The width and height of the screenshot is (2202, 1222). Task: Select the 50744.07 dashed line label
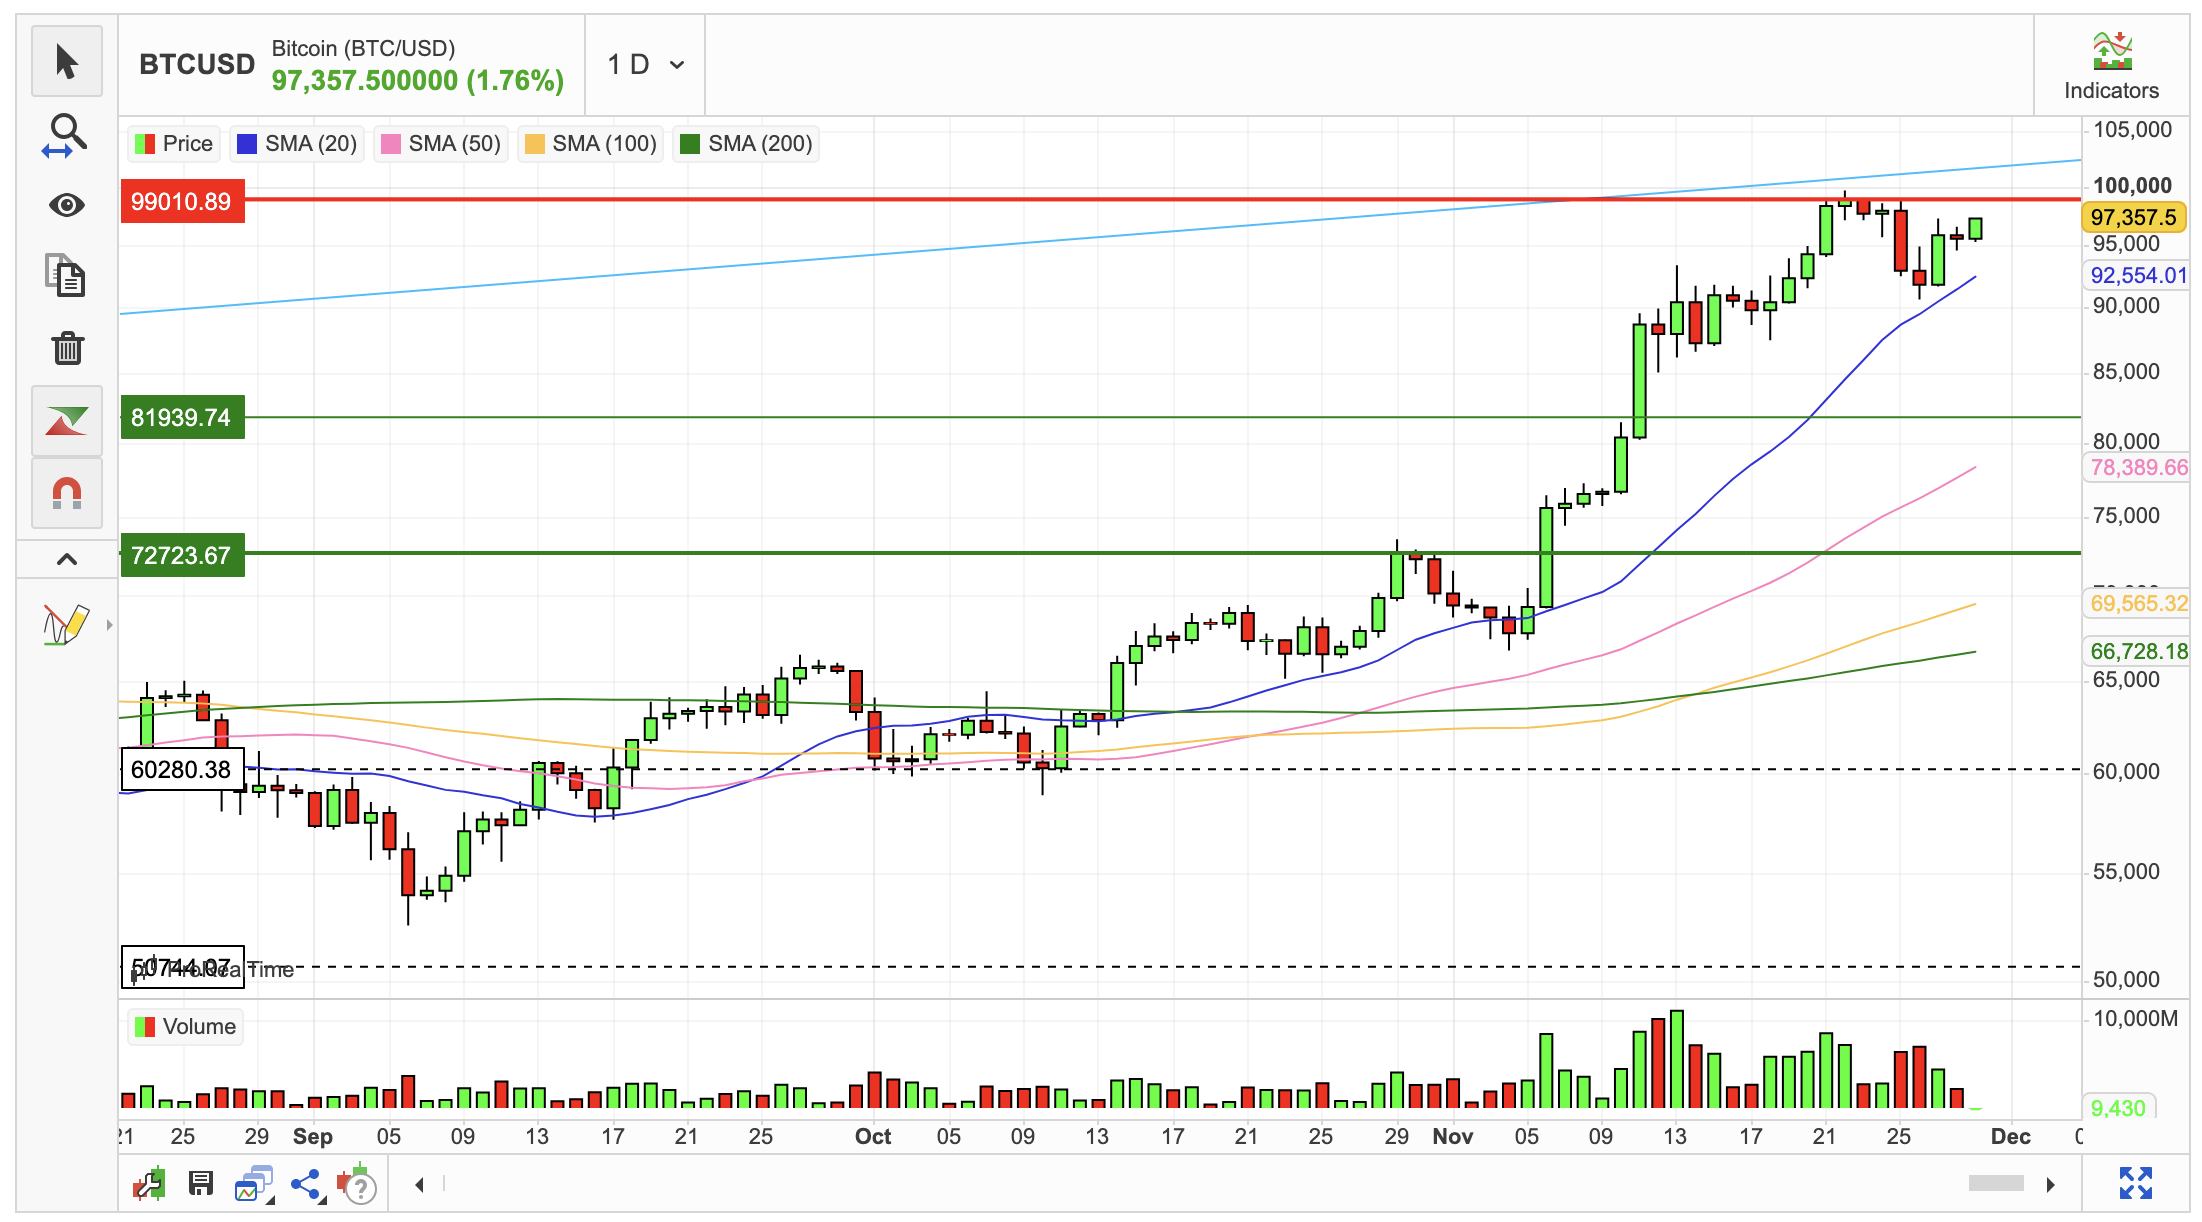182,967
